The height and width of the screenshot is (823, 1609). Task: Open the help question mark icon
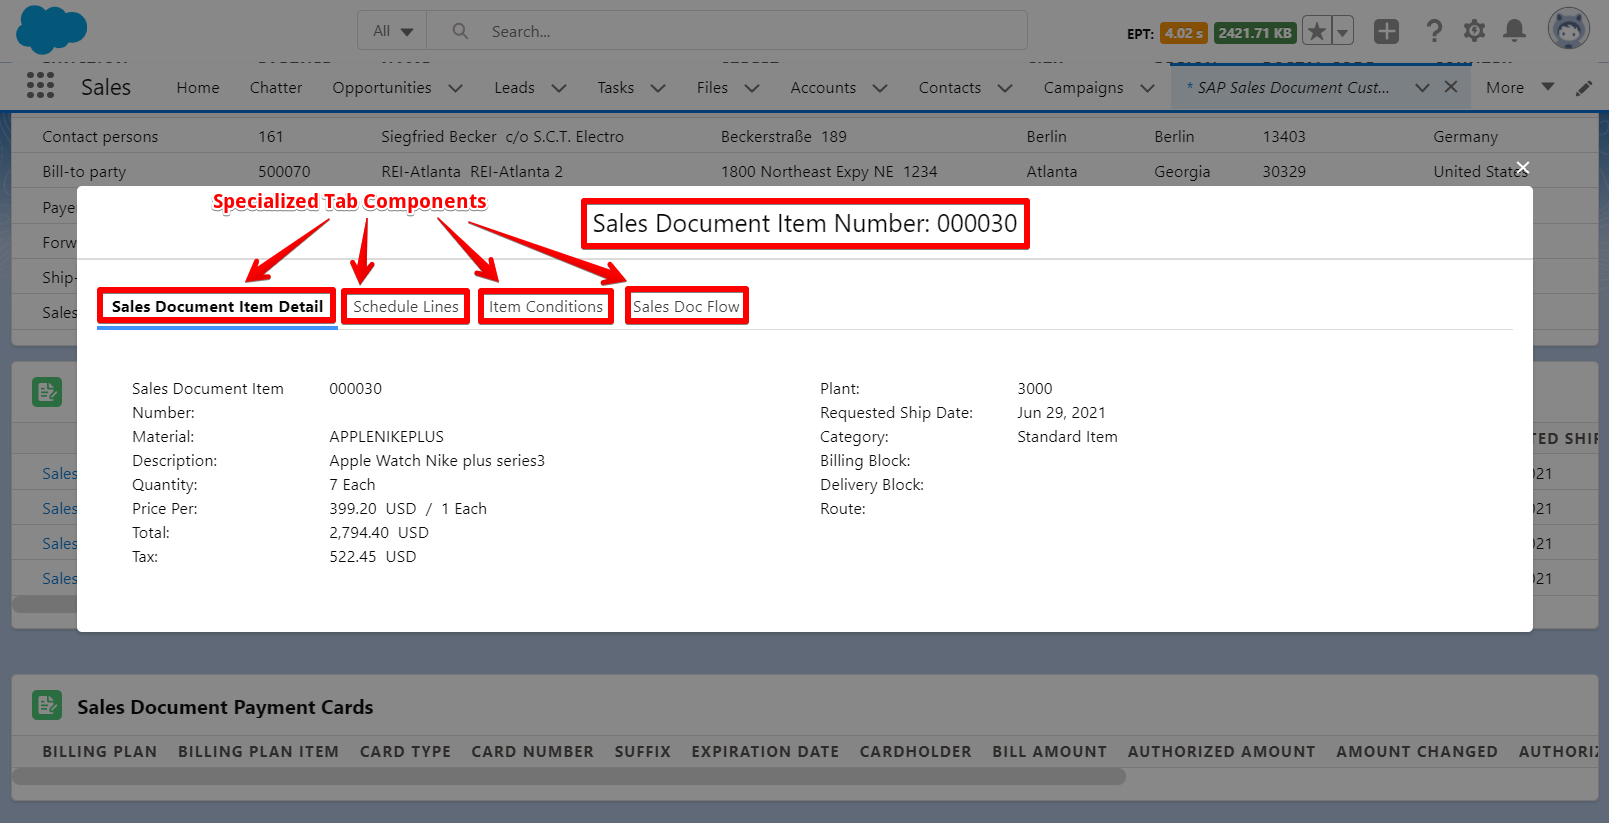pyautogui.click(x=1434, y=31)
